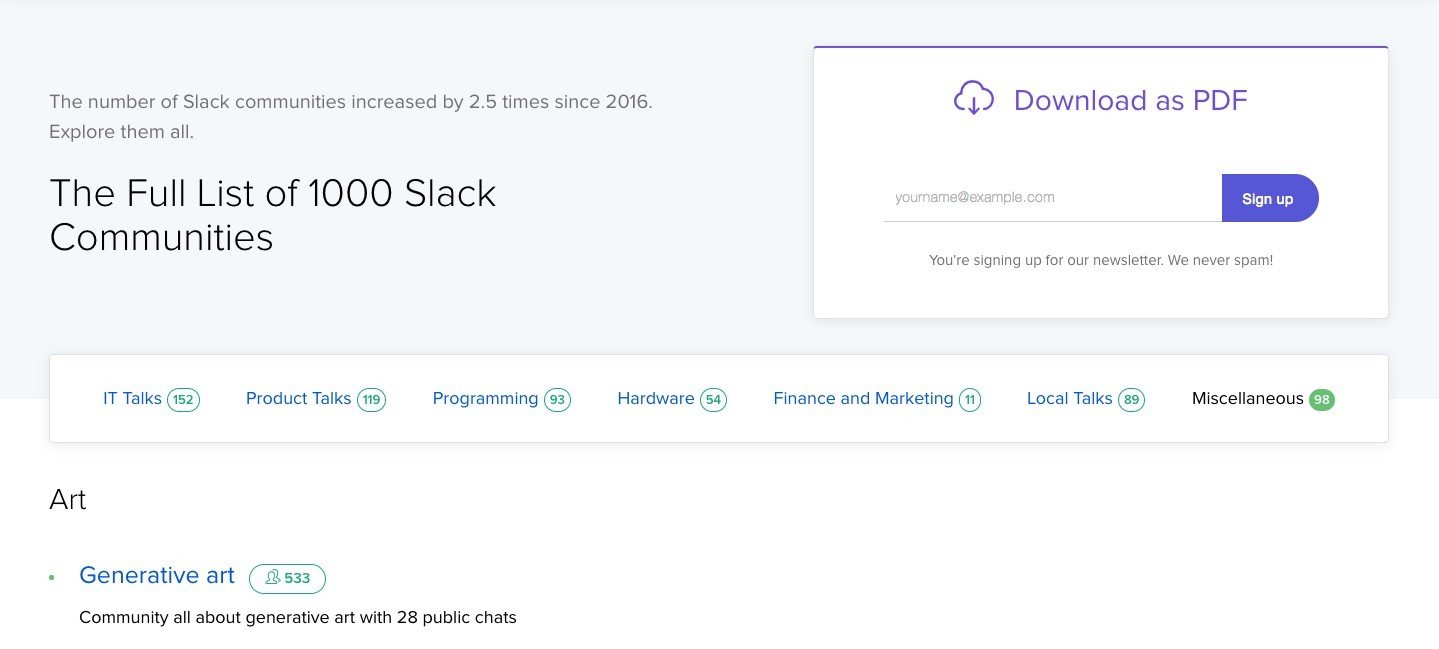Click the 119 count badge
This screenshot has width=1439, height=649.
pyautogui.click(x=371, y=400)
